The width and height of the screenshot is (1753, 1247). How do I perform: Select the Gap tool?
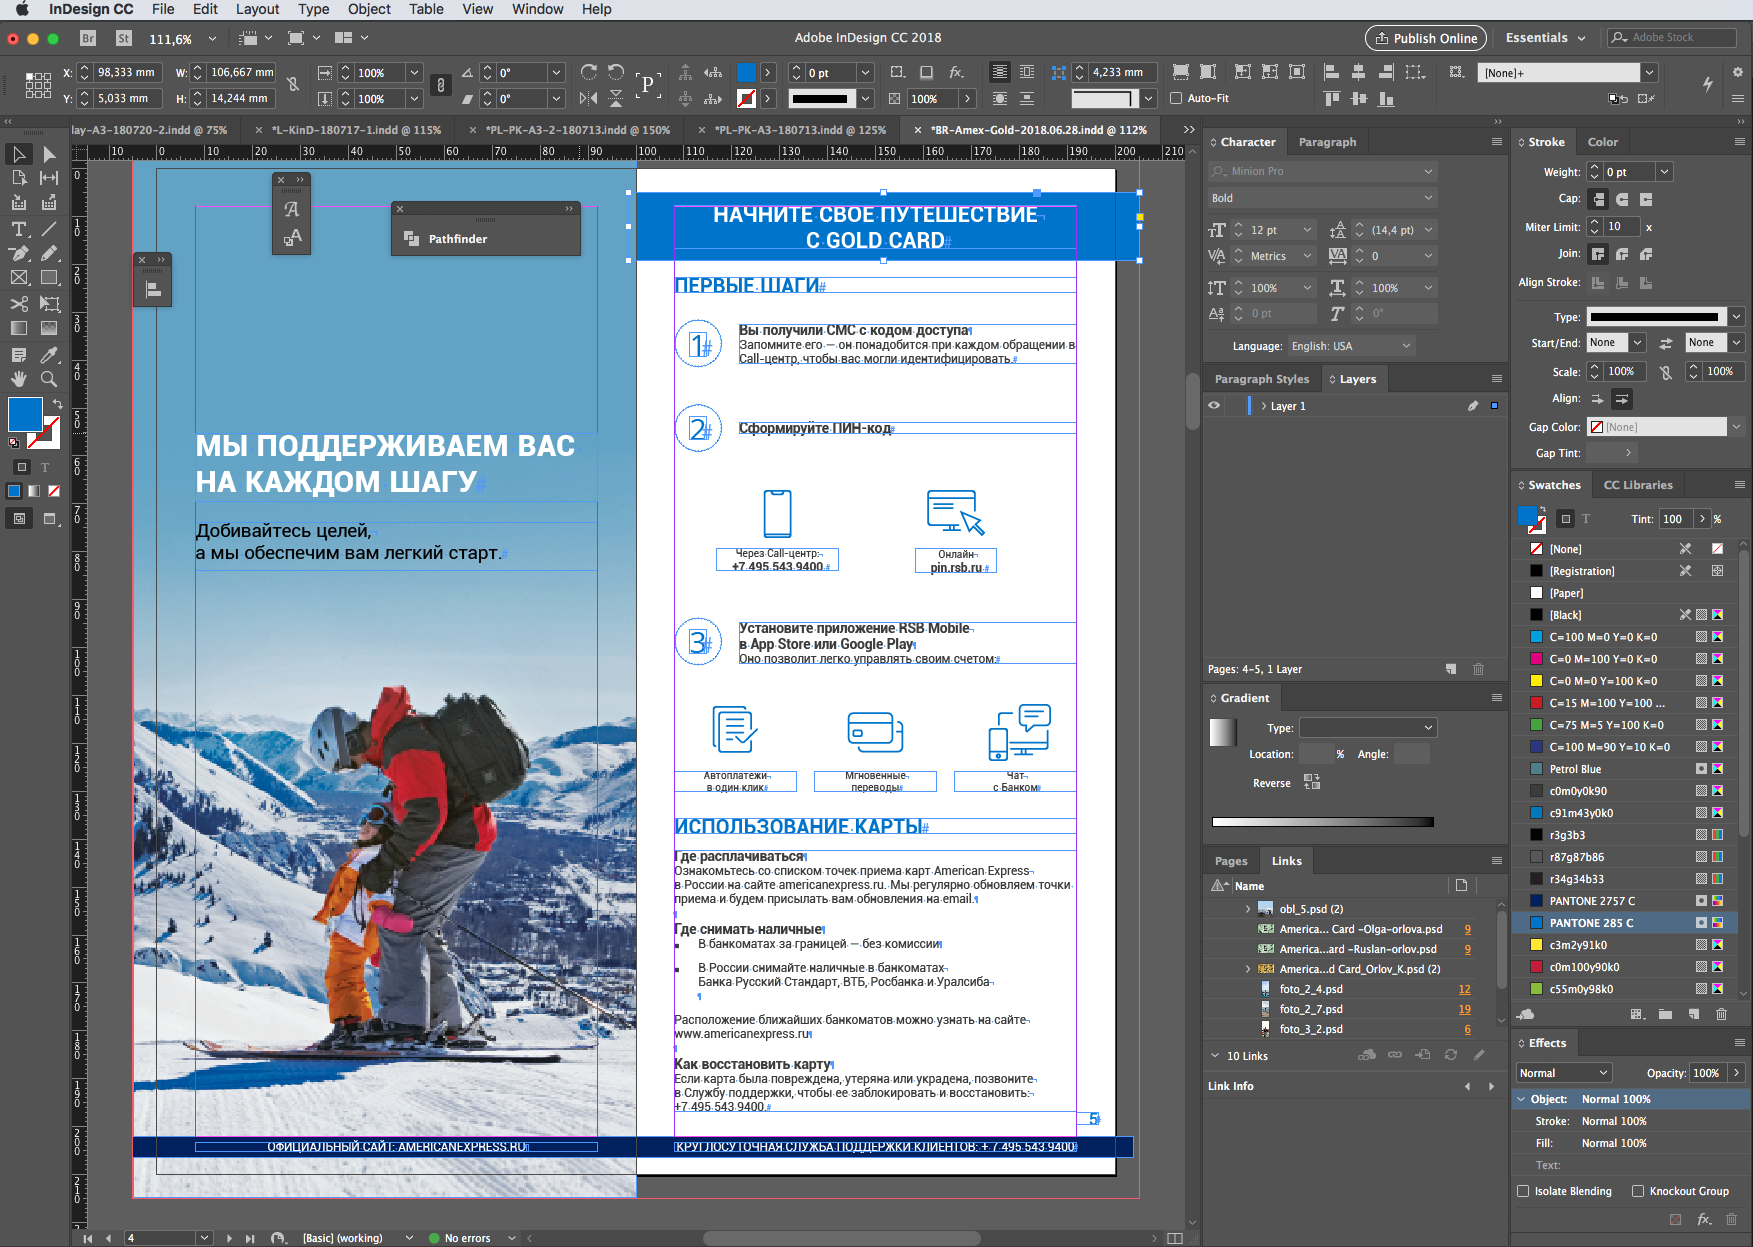click(49, 178)
